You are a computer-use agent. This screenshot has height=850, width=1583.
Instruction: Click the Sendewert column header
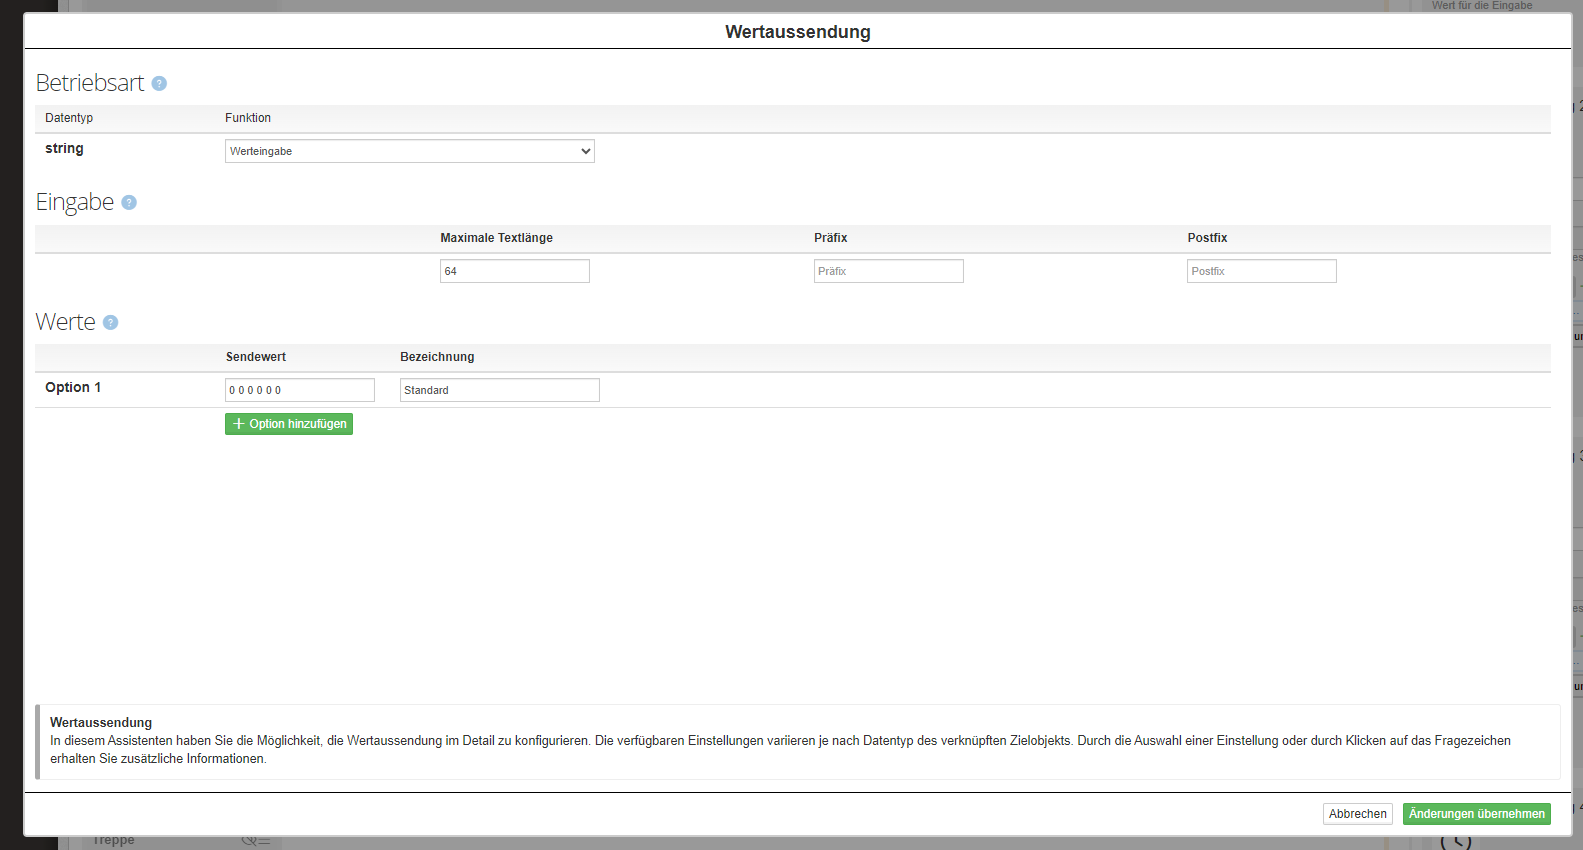(256, 357)
